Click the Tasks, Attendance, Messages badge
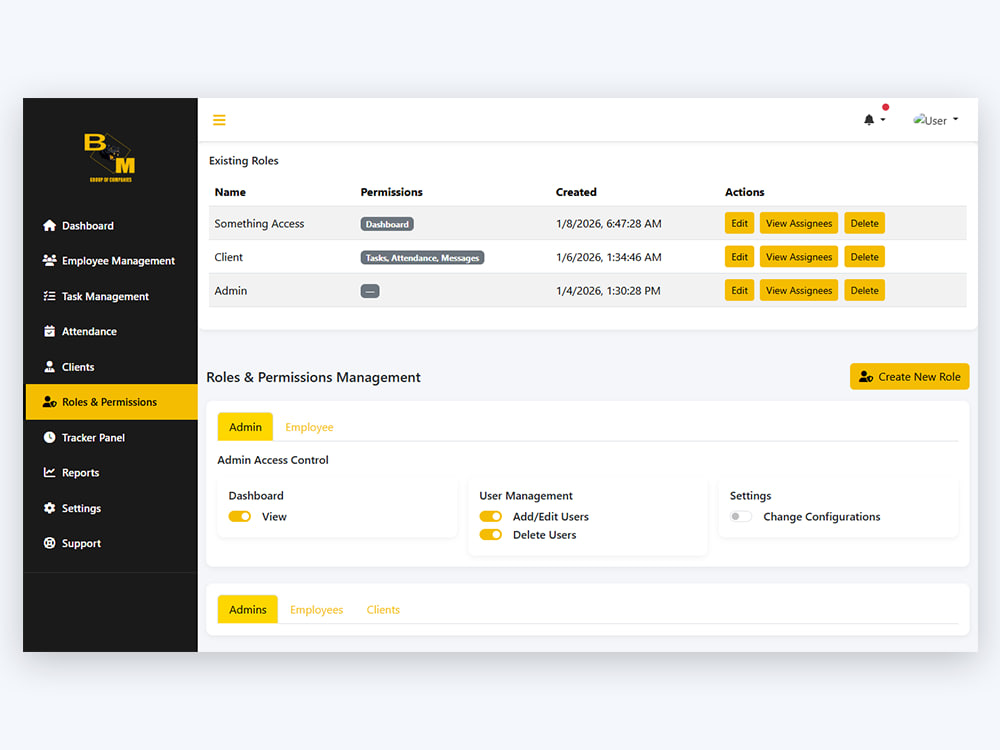 (422, 258)
